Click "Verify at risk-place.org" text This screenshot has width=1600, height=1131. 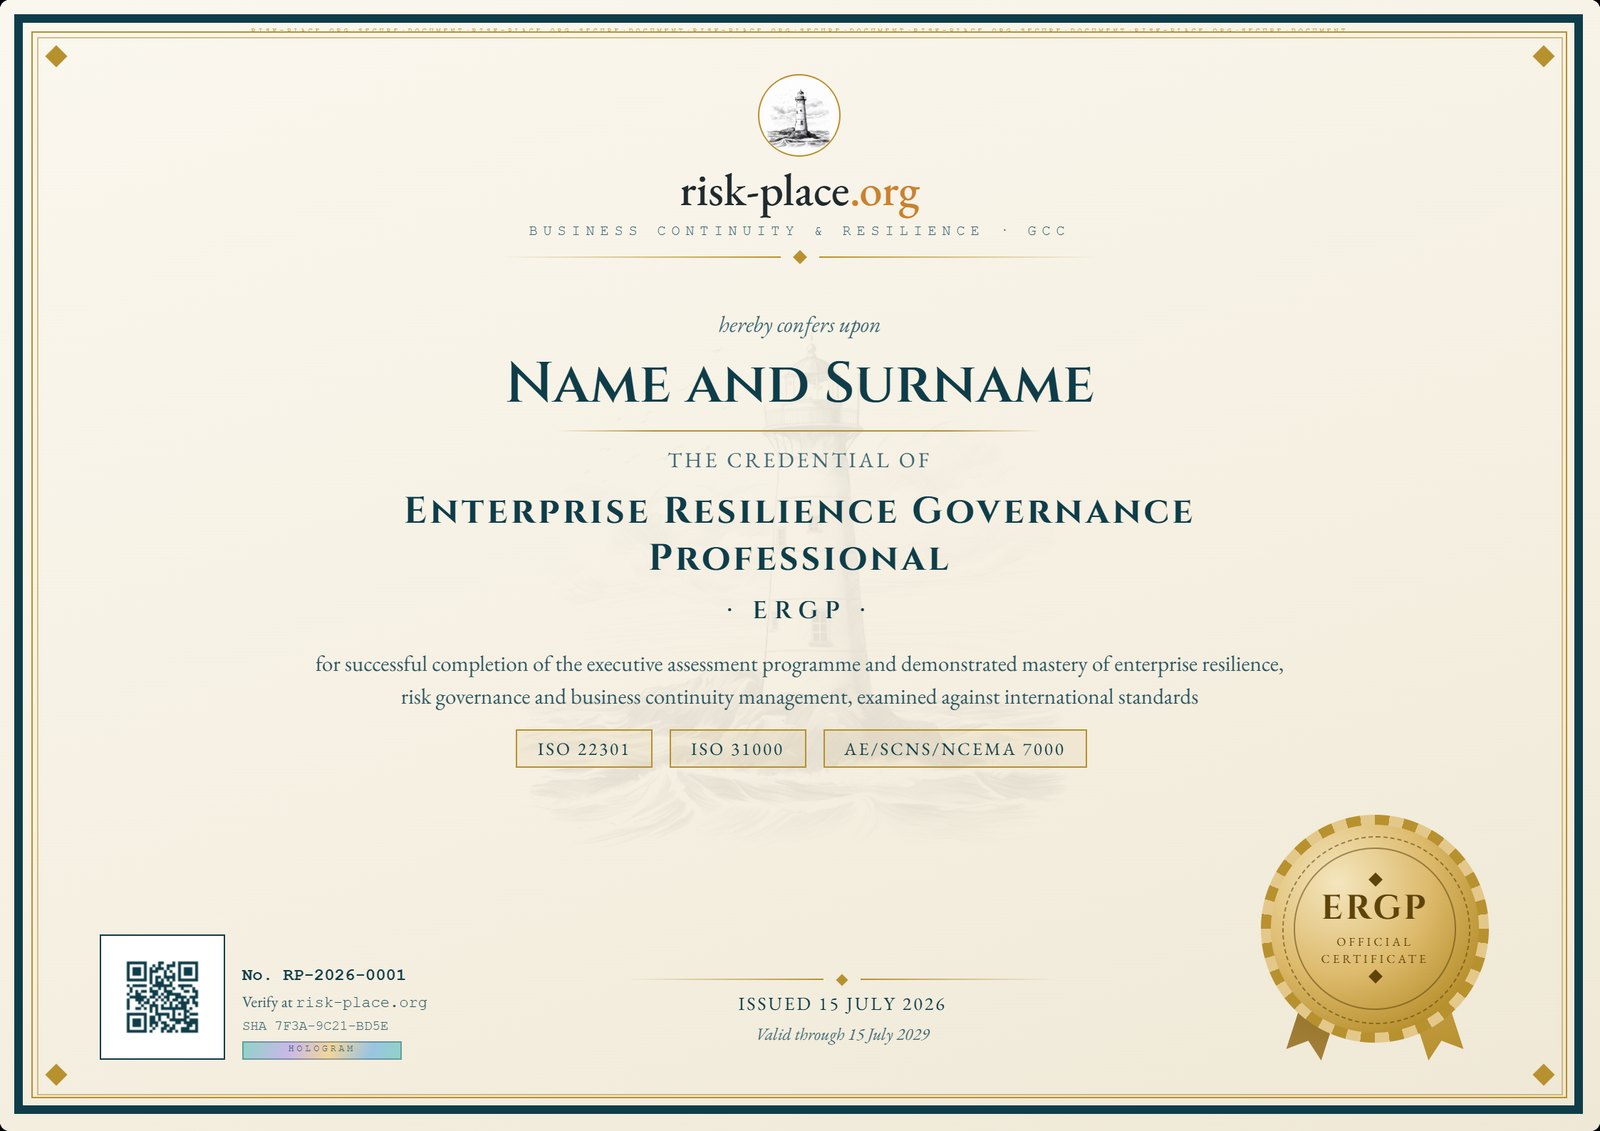(x=335, y=1002)
